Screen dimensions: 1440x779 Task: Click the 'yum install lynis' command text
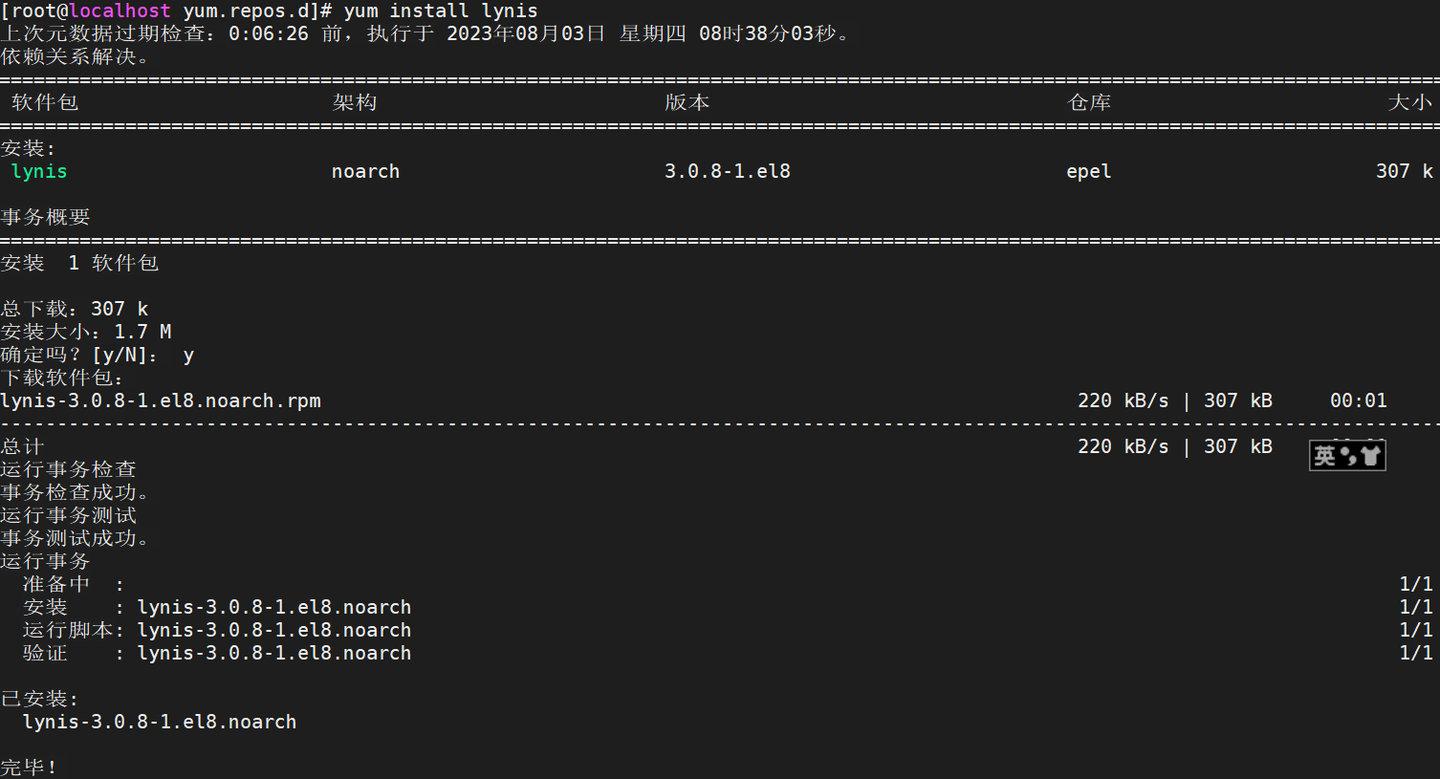[x=440, y=11]
